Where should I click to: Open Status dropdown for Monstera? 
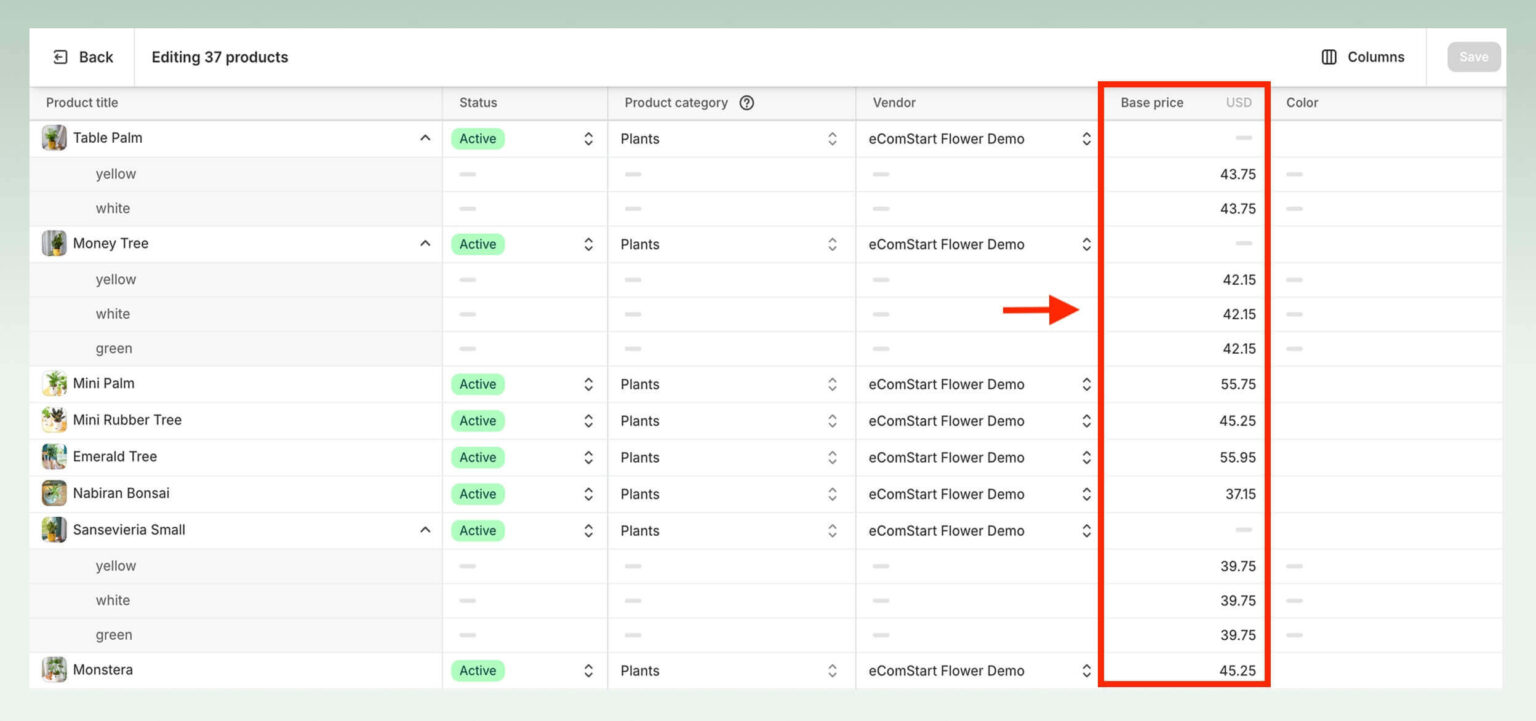click(588, 671)
